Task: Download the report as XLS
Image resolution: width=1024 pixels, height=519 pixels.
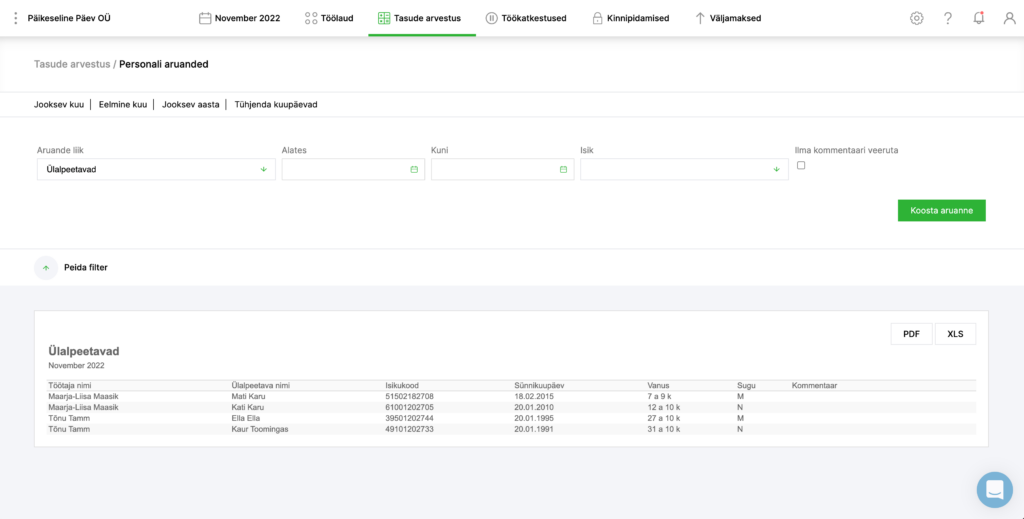Action: pos(955,334)
